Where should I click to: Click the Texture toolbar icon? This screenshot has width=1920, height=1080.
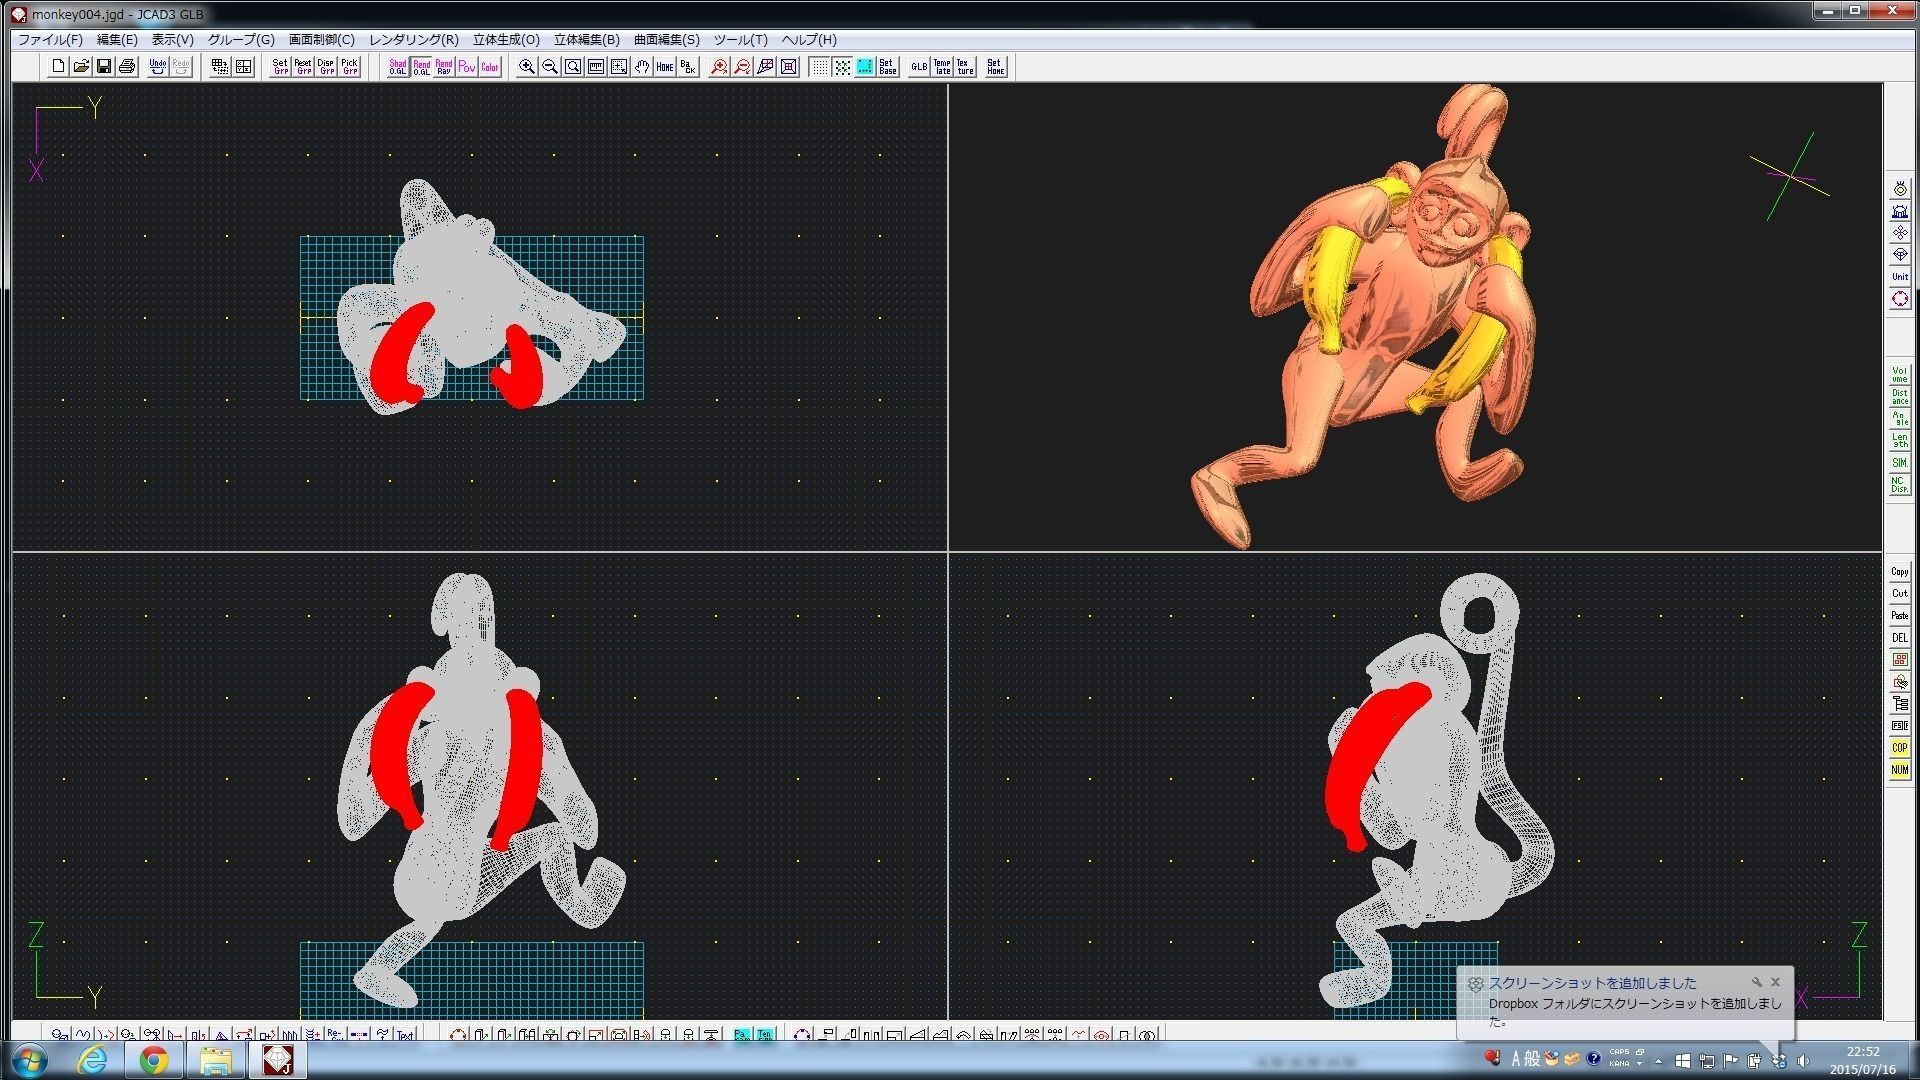point(965,67)
